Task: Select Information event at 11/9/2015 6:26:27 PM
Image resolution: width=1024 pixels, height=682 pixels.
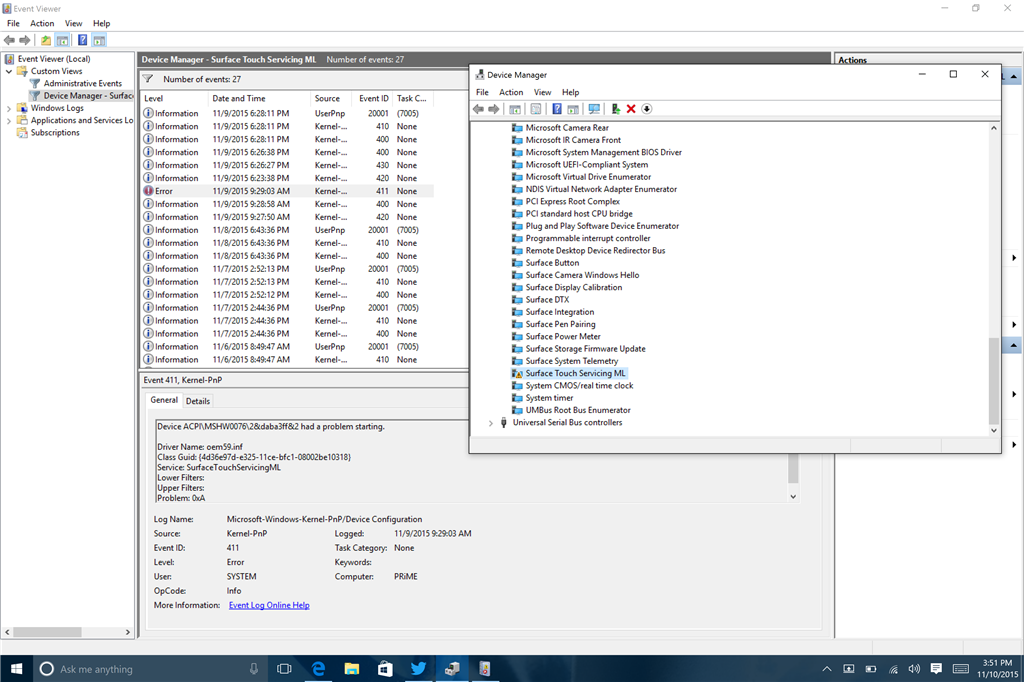Action: (x=287, y=165)
